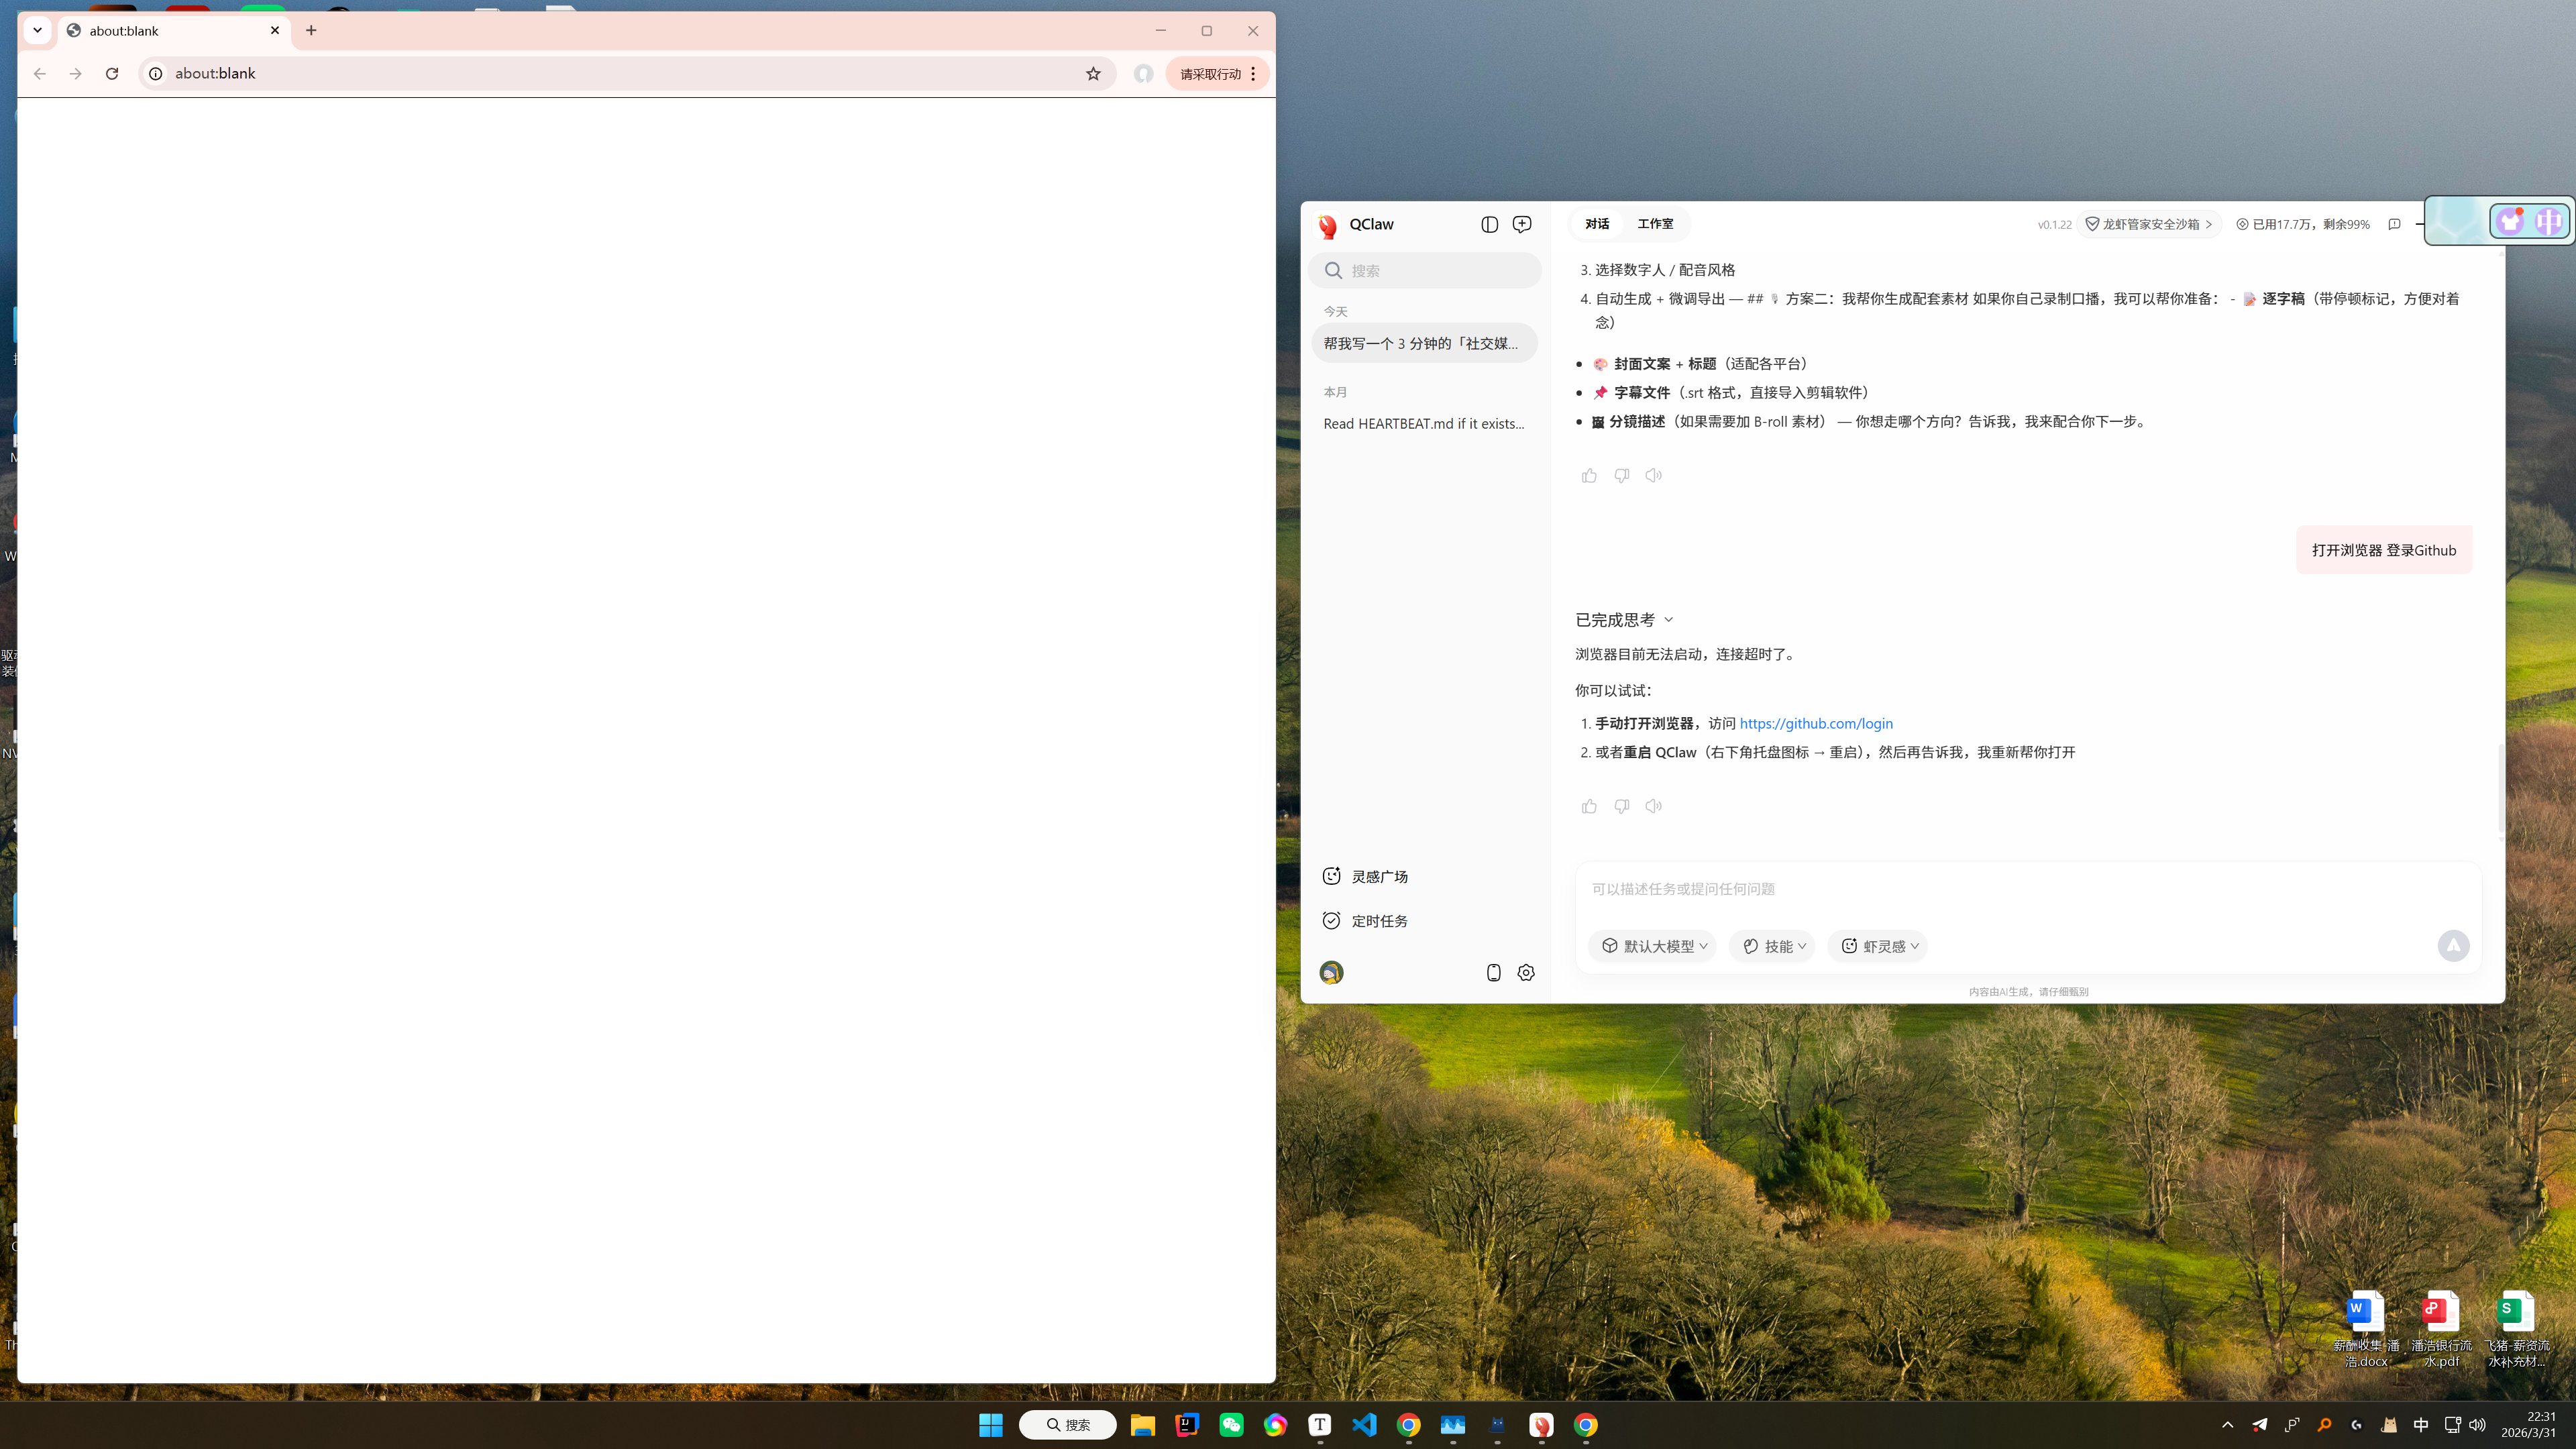
Task: Open the 默认大模型 model dropdown
Action: (x=1652, y=946)
